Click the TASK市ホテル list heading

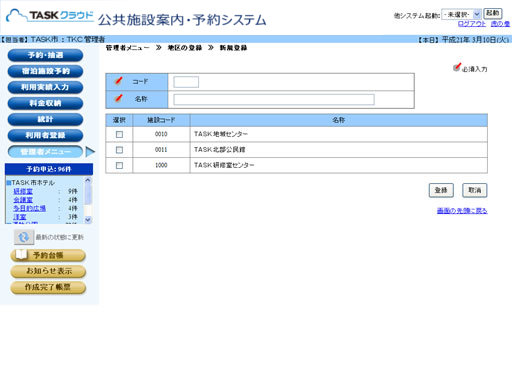click(33, 183)
